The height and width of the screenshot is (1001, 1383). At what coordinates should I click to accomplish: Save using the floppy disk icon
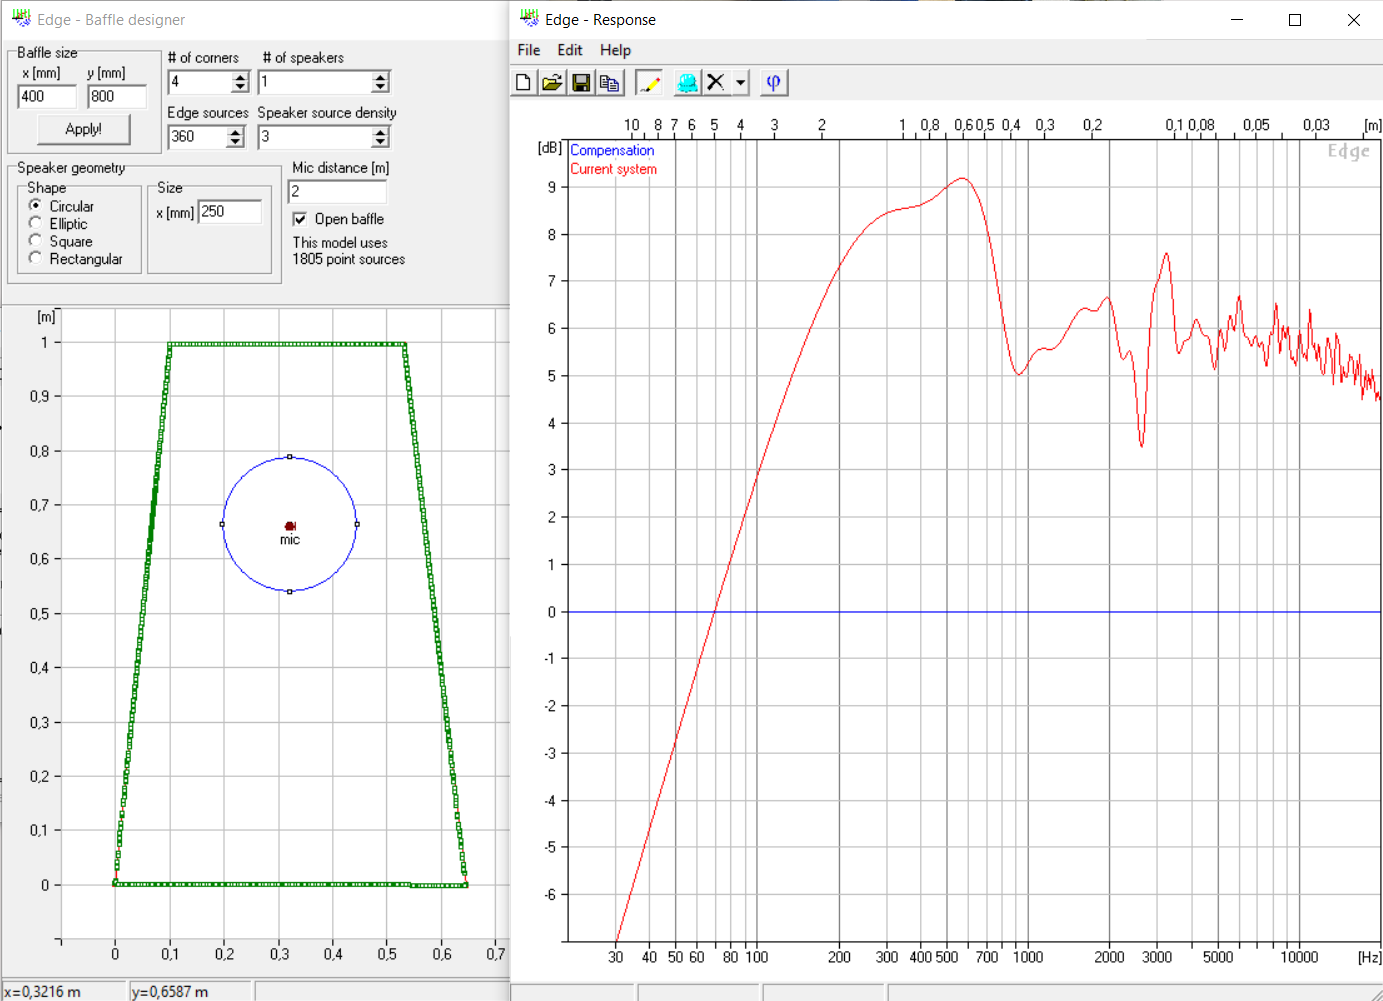580,83
